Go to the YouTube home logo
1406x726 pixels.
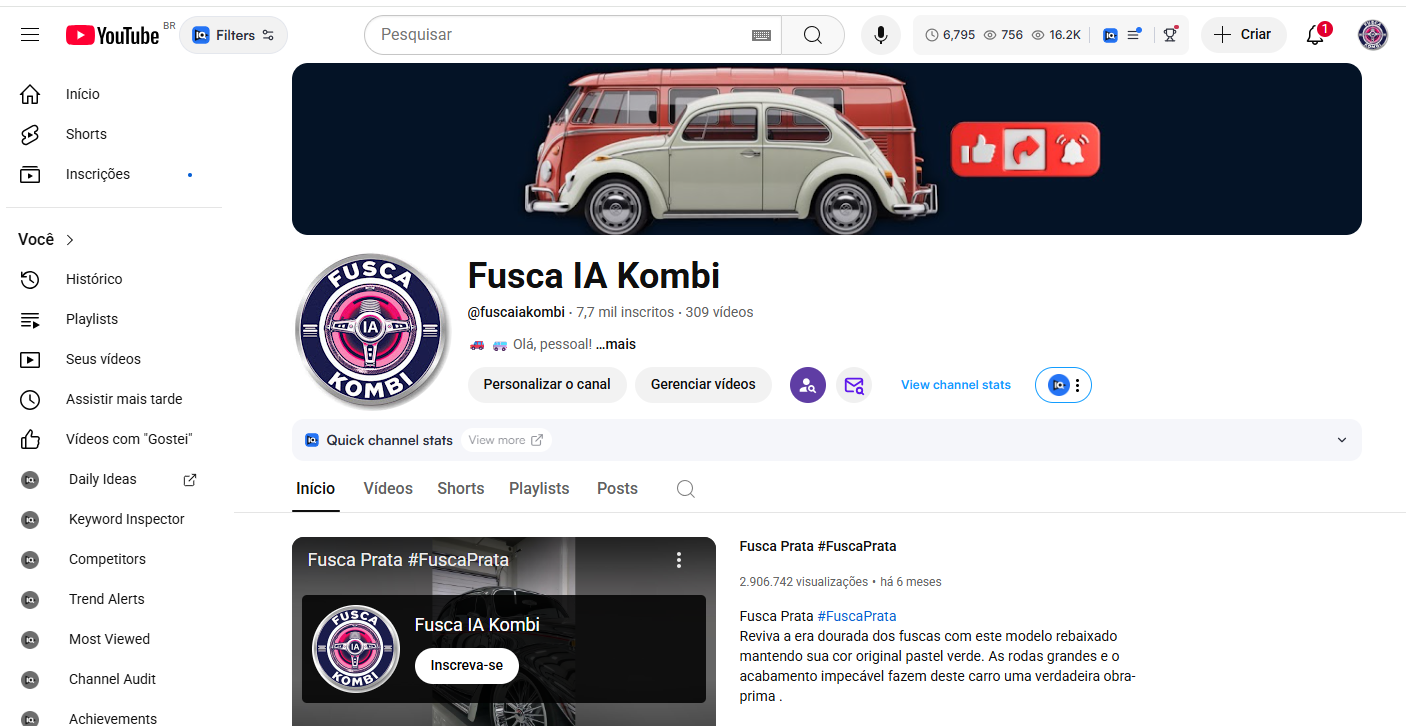112,35
